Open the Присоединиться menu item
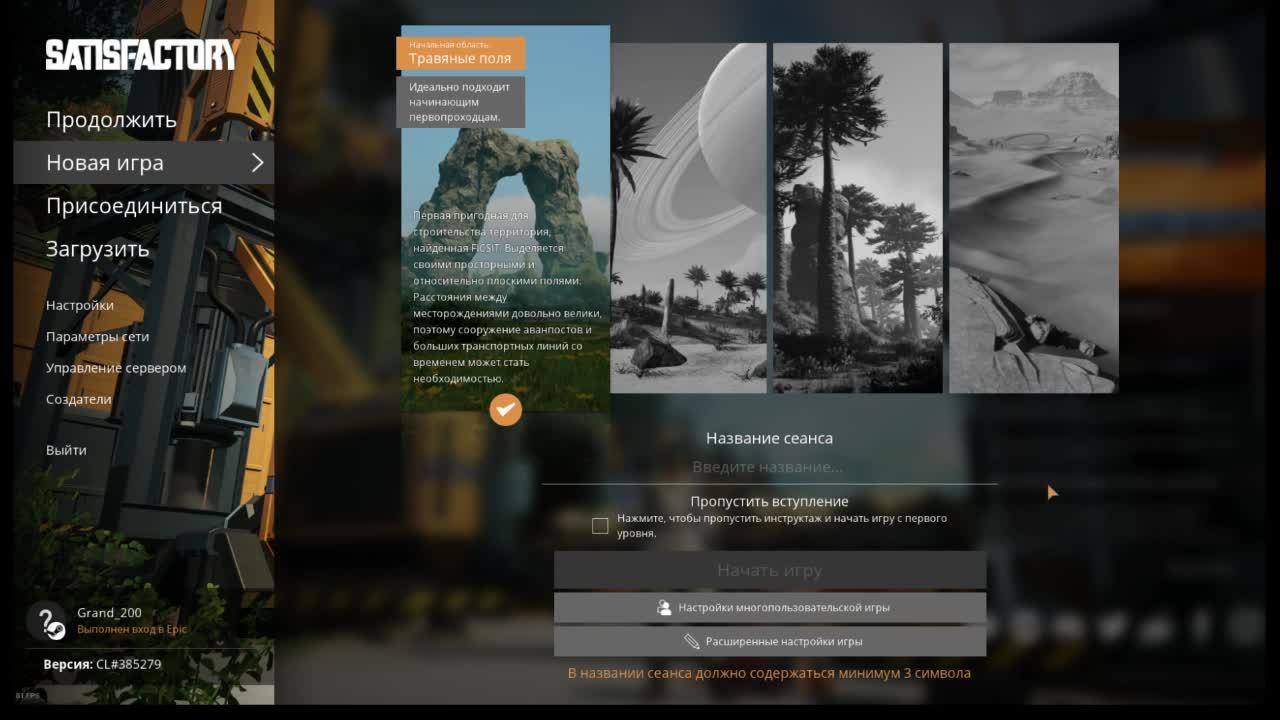The image size is (1280, 720). [134, 206]
